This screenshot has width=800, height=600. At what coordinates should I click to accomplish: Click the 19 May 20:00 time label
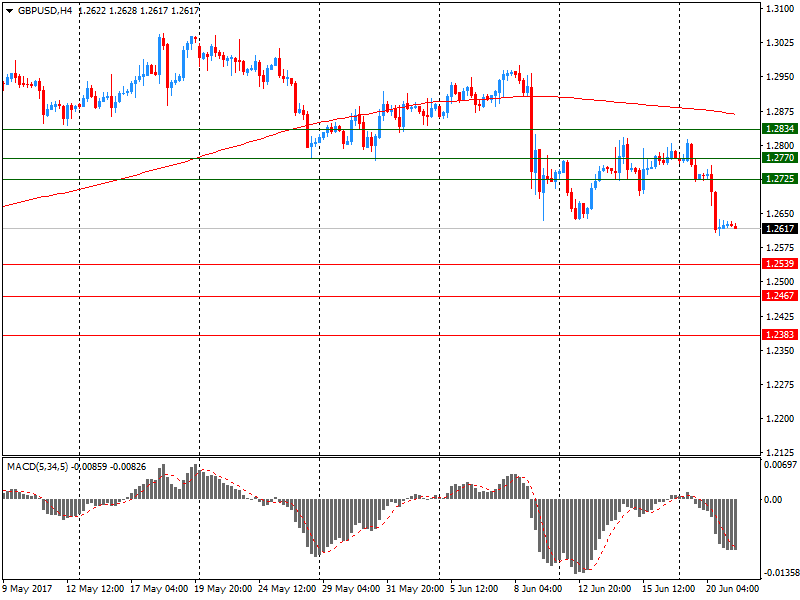[223, 589]
